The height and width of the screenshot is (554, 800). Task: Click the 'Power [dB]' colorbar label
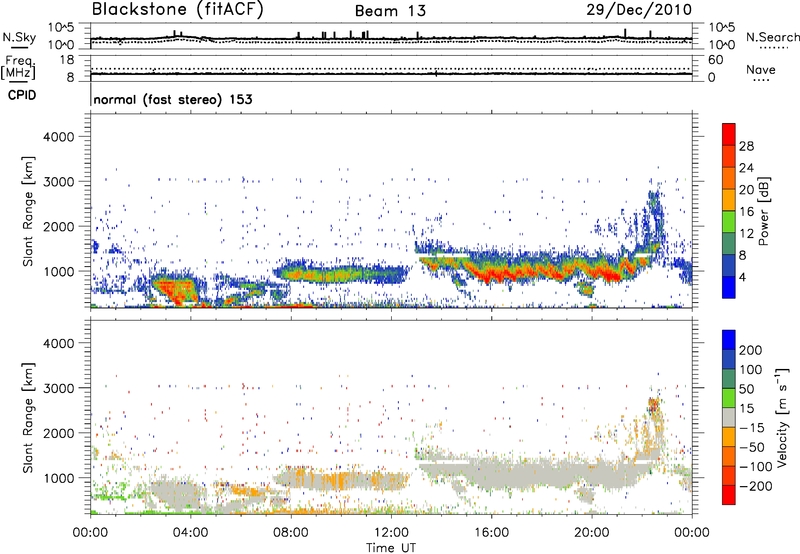coord(764,211)
